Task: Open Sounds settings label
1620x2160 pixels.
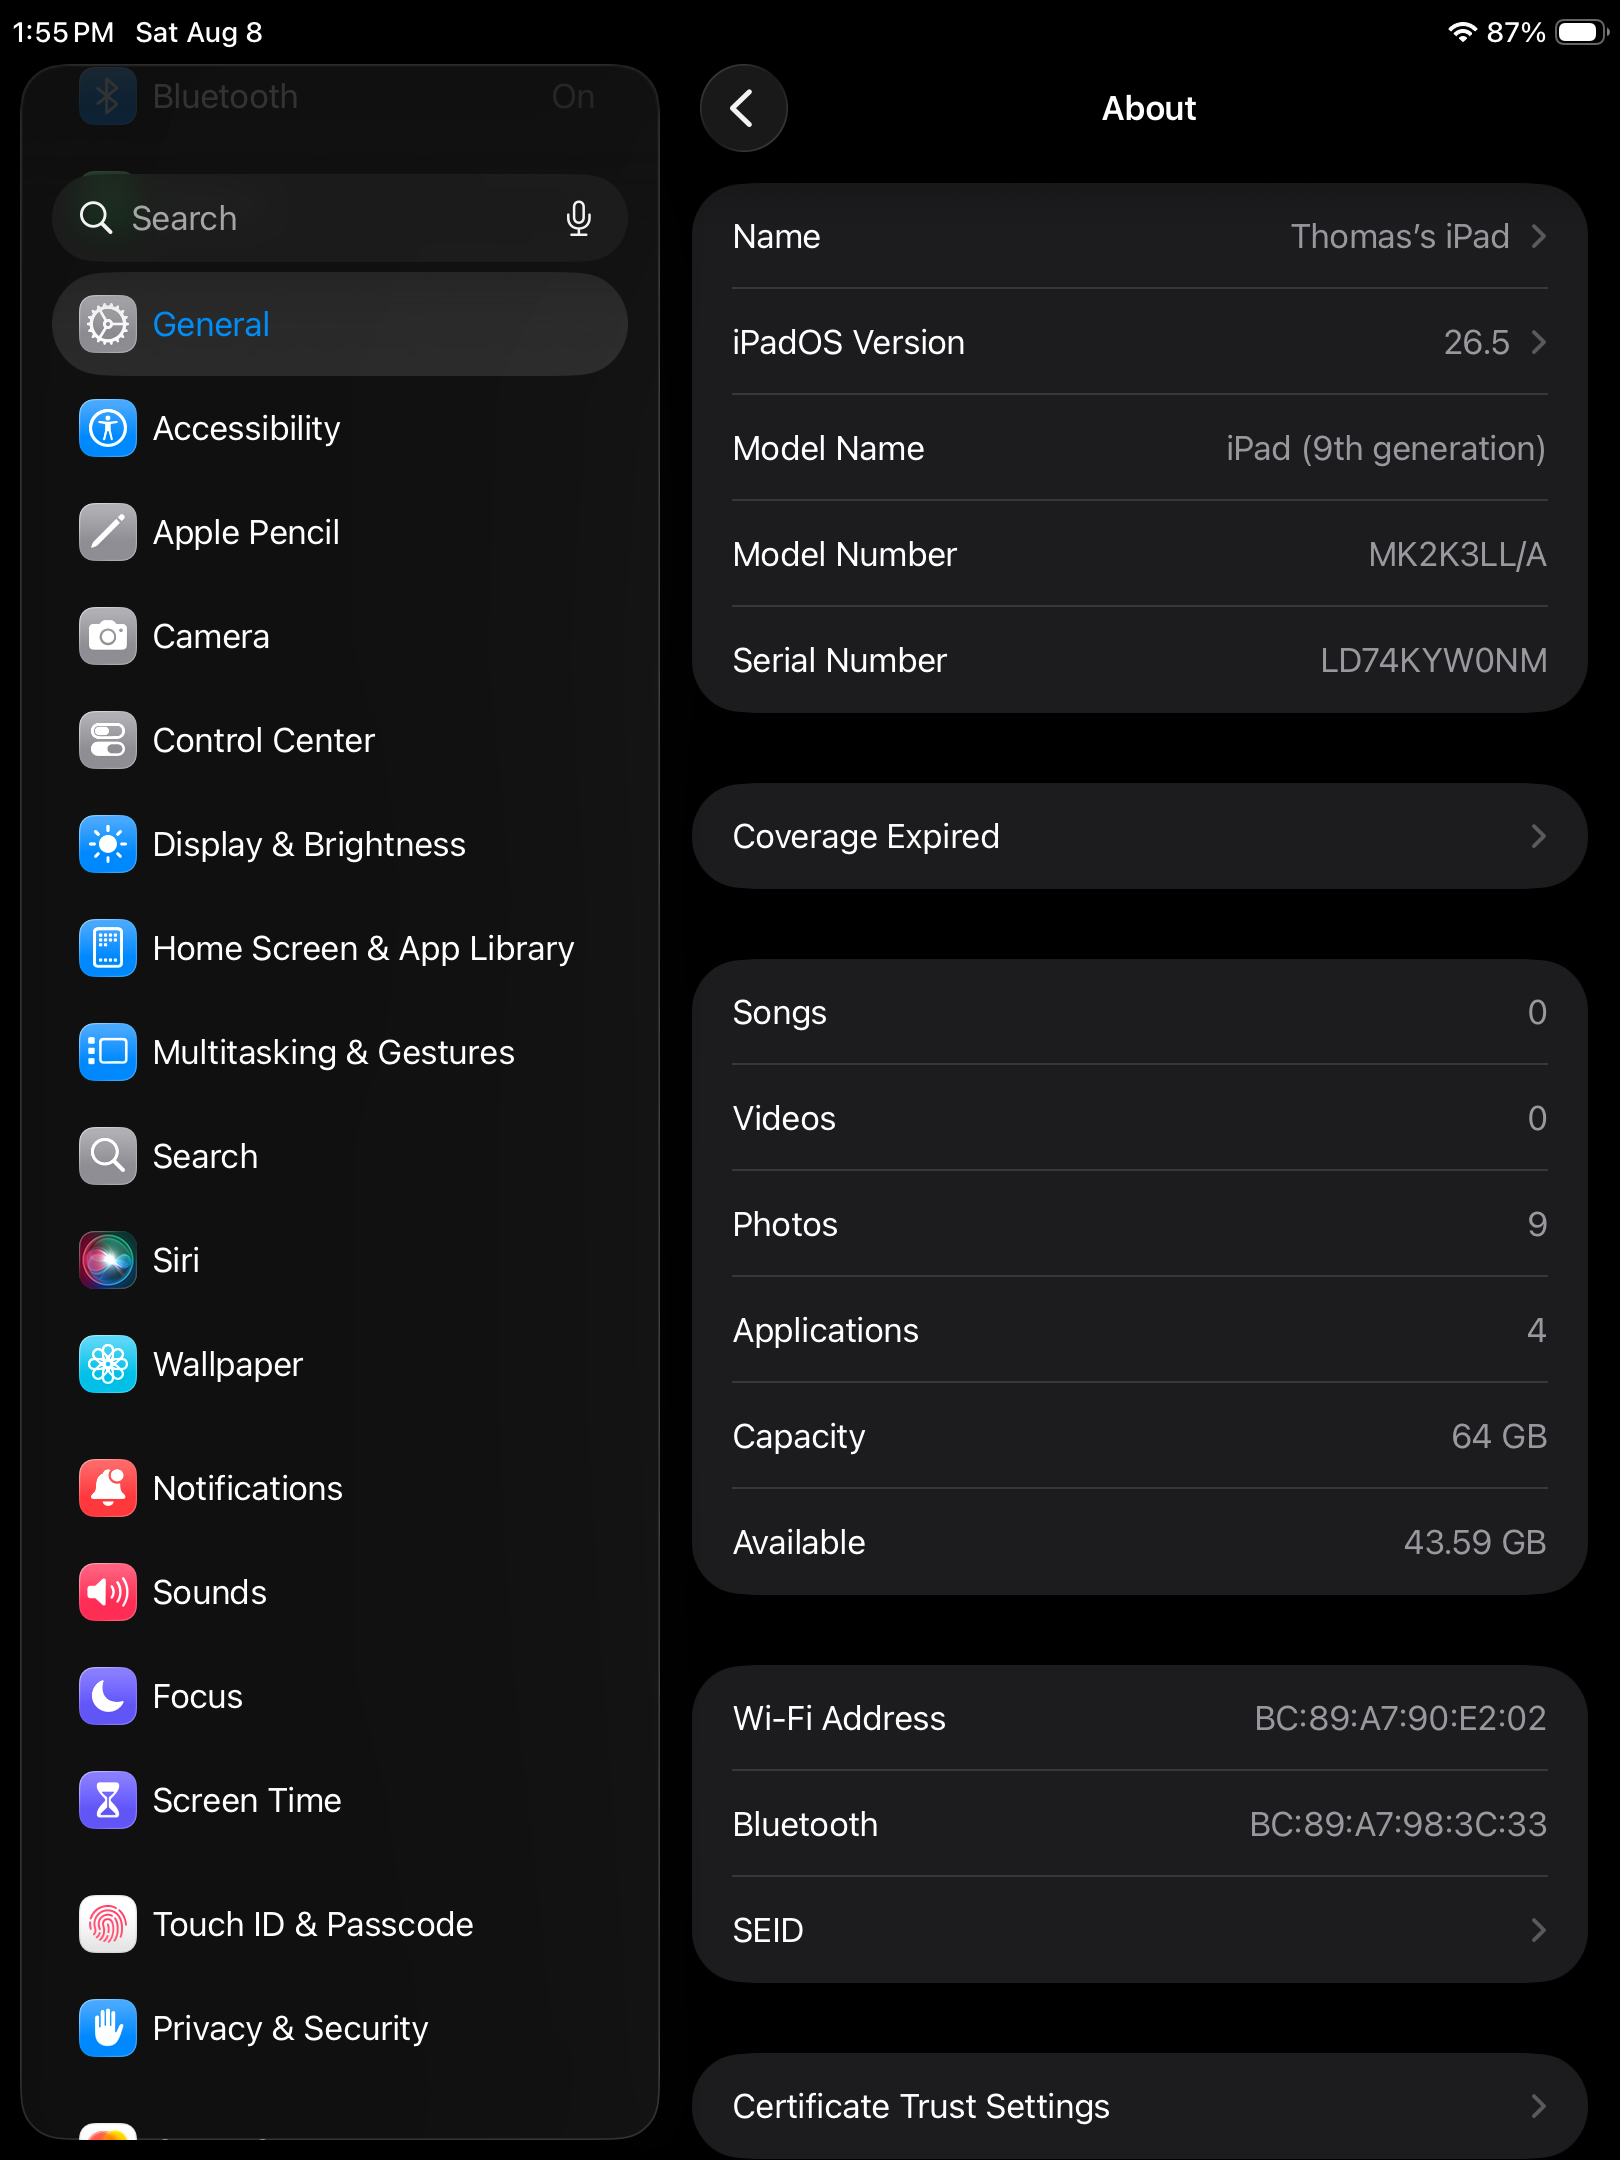Action: point(210,1592)
